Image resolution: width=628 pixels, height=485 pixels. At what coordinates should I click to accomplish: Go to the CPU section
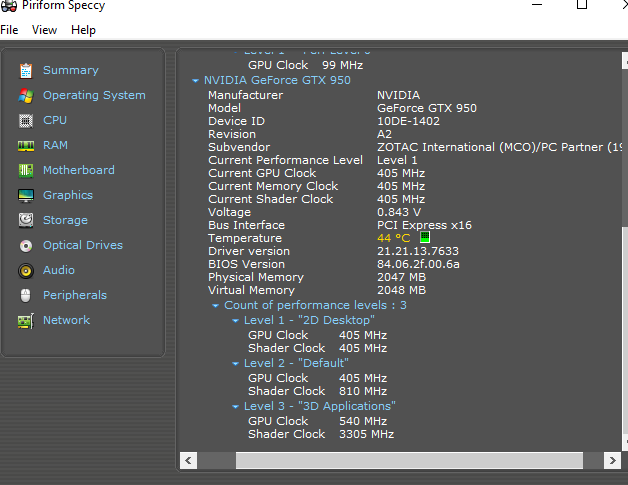point(55,120)
